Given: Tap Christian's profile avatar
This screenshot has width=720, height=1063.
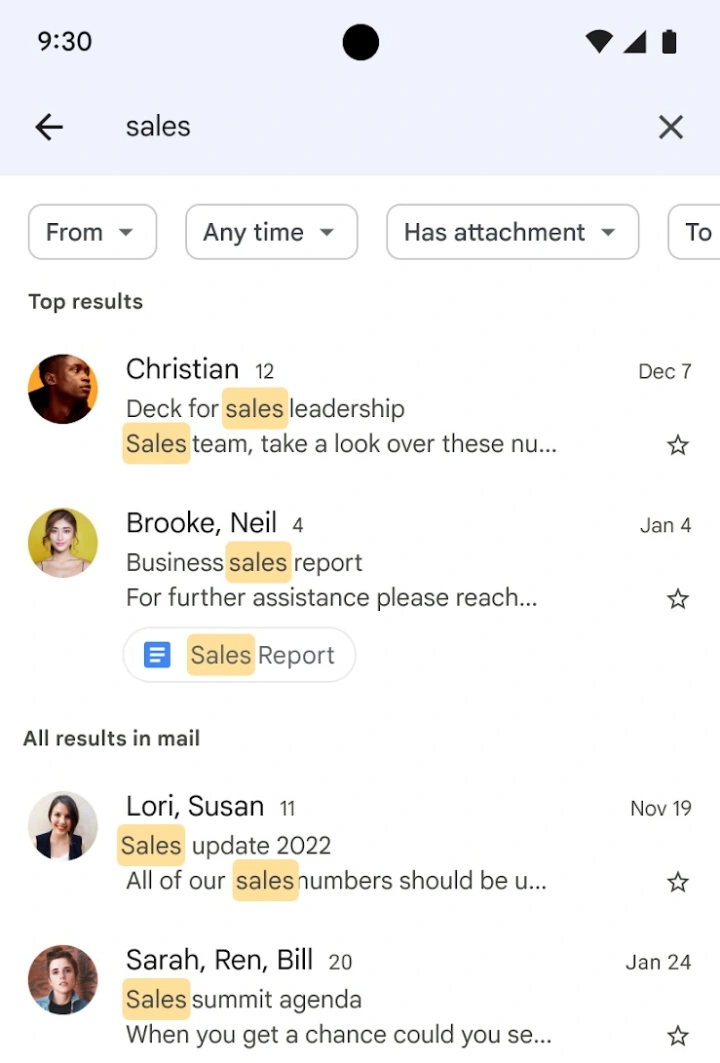Looking at the screenshot, I should tap(63, 388).
